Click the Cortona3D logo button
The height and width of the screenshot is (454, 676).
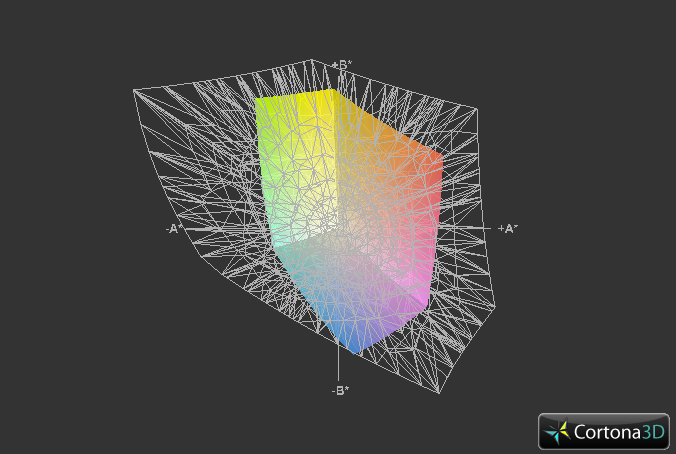pos(604,431)
